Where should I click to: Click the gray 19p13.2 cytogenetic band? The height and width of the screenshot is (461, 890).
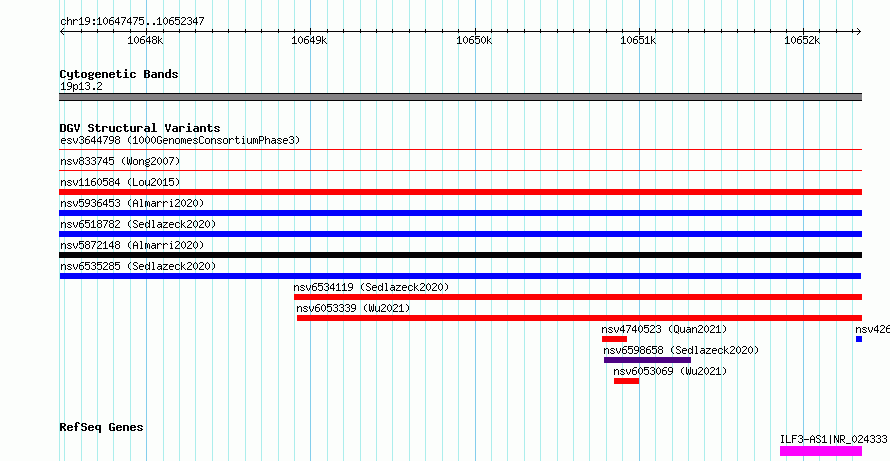click(461, 97)
